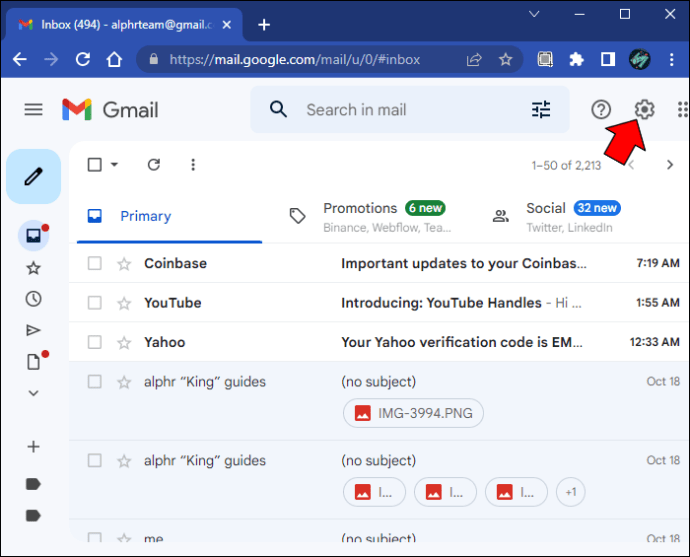Expand More sidebar items chevron
Screen dimensions: 690x557
coord(33,393)
